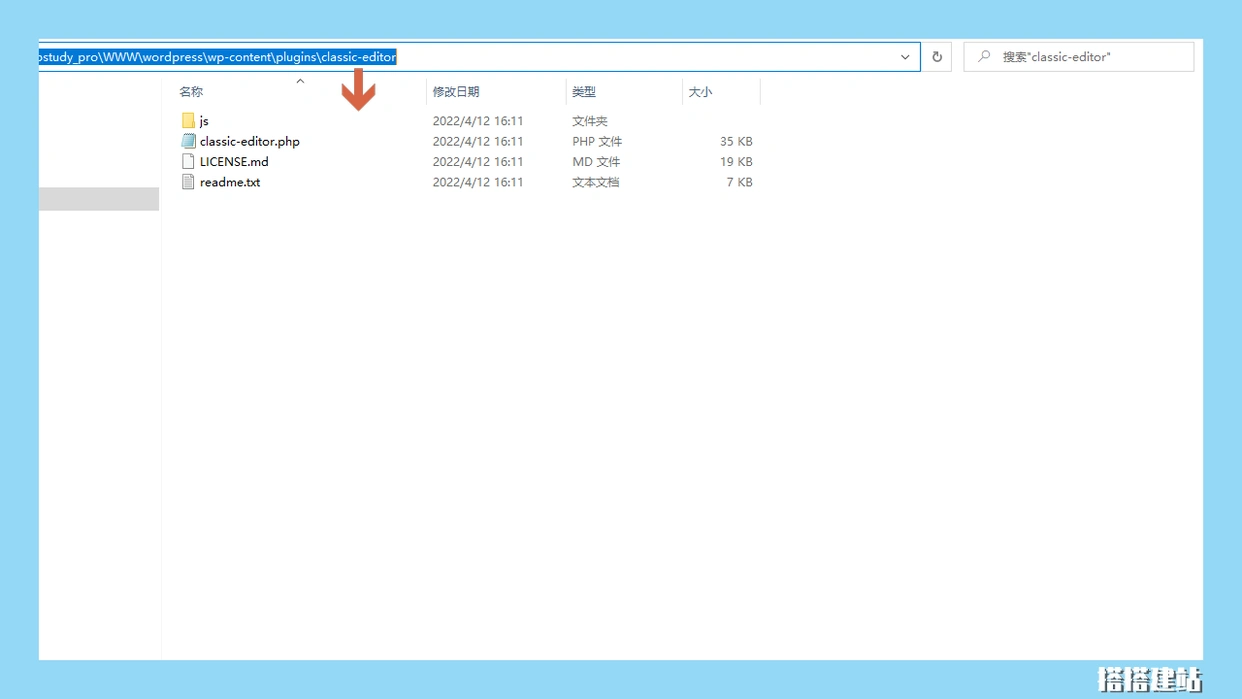Image resolution: width=1242 pixels, height=699 pixels.
Task: Select the readme.txt file name
Action: click(230, 182)
